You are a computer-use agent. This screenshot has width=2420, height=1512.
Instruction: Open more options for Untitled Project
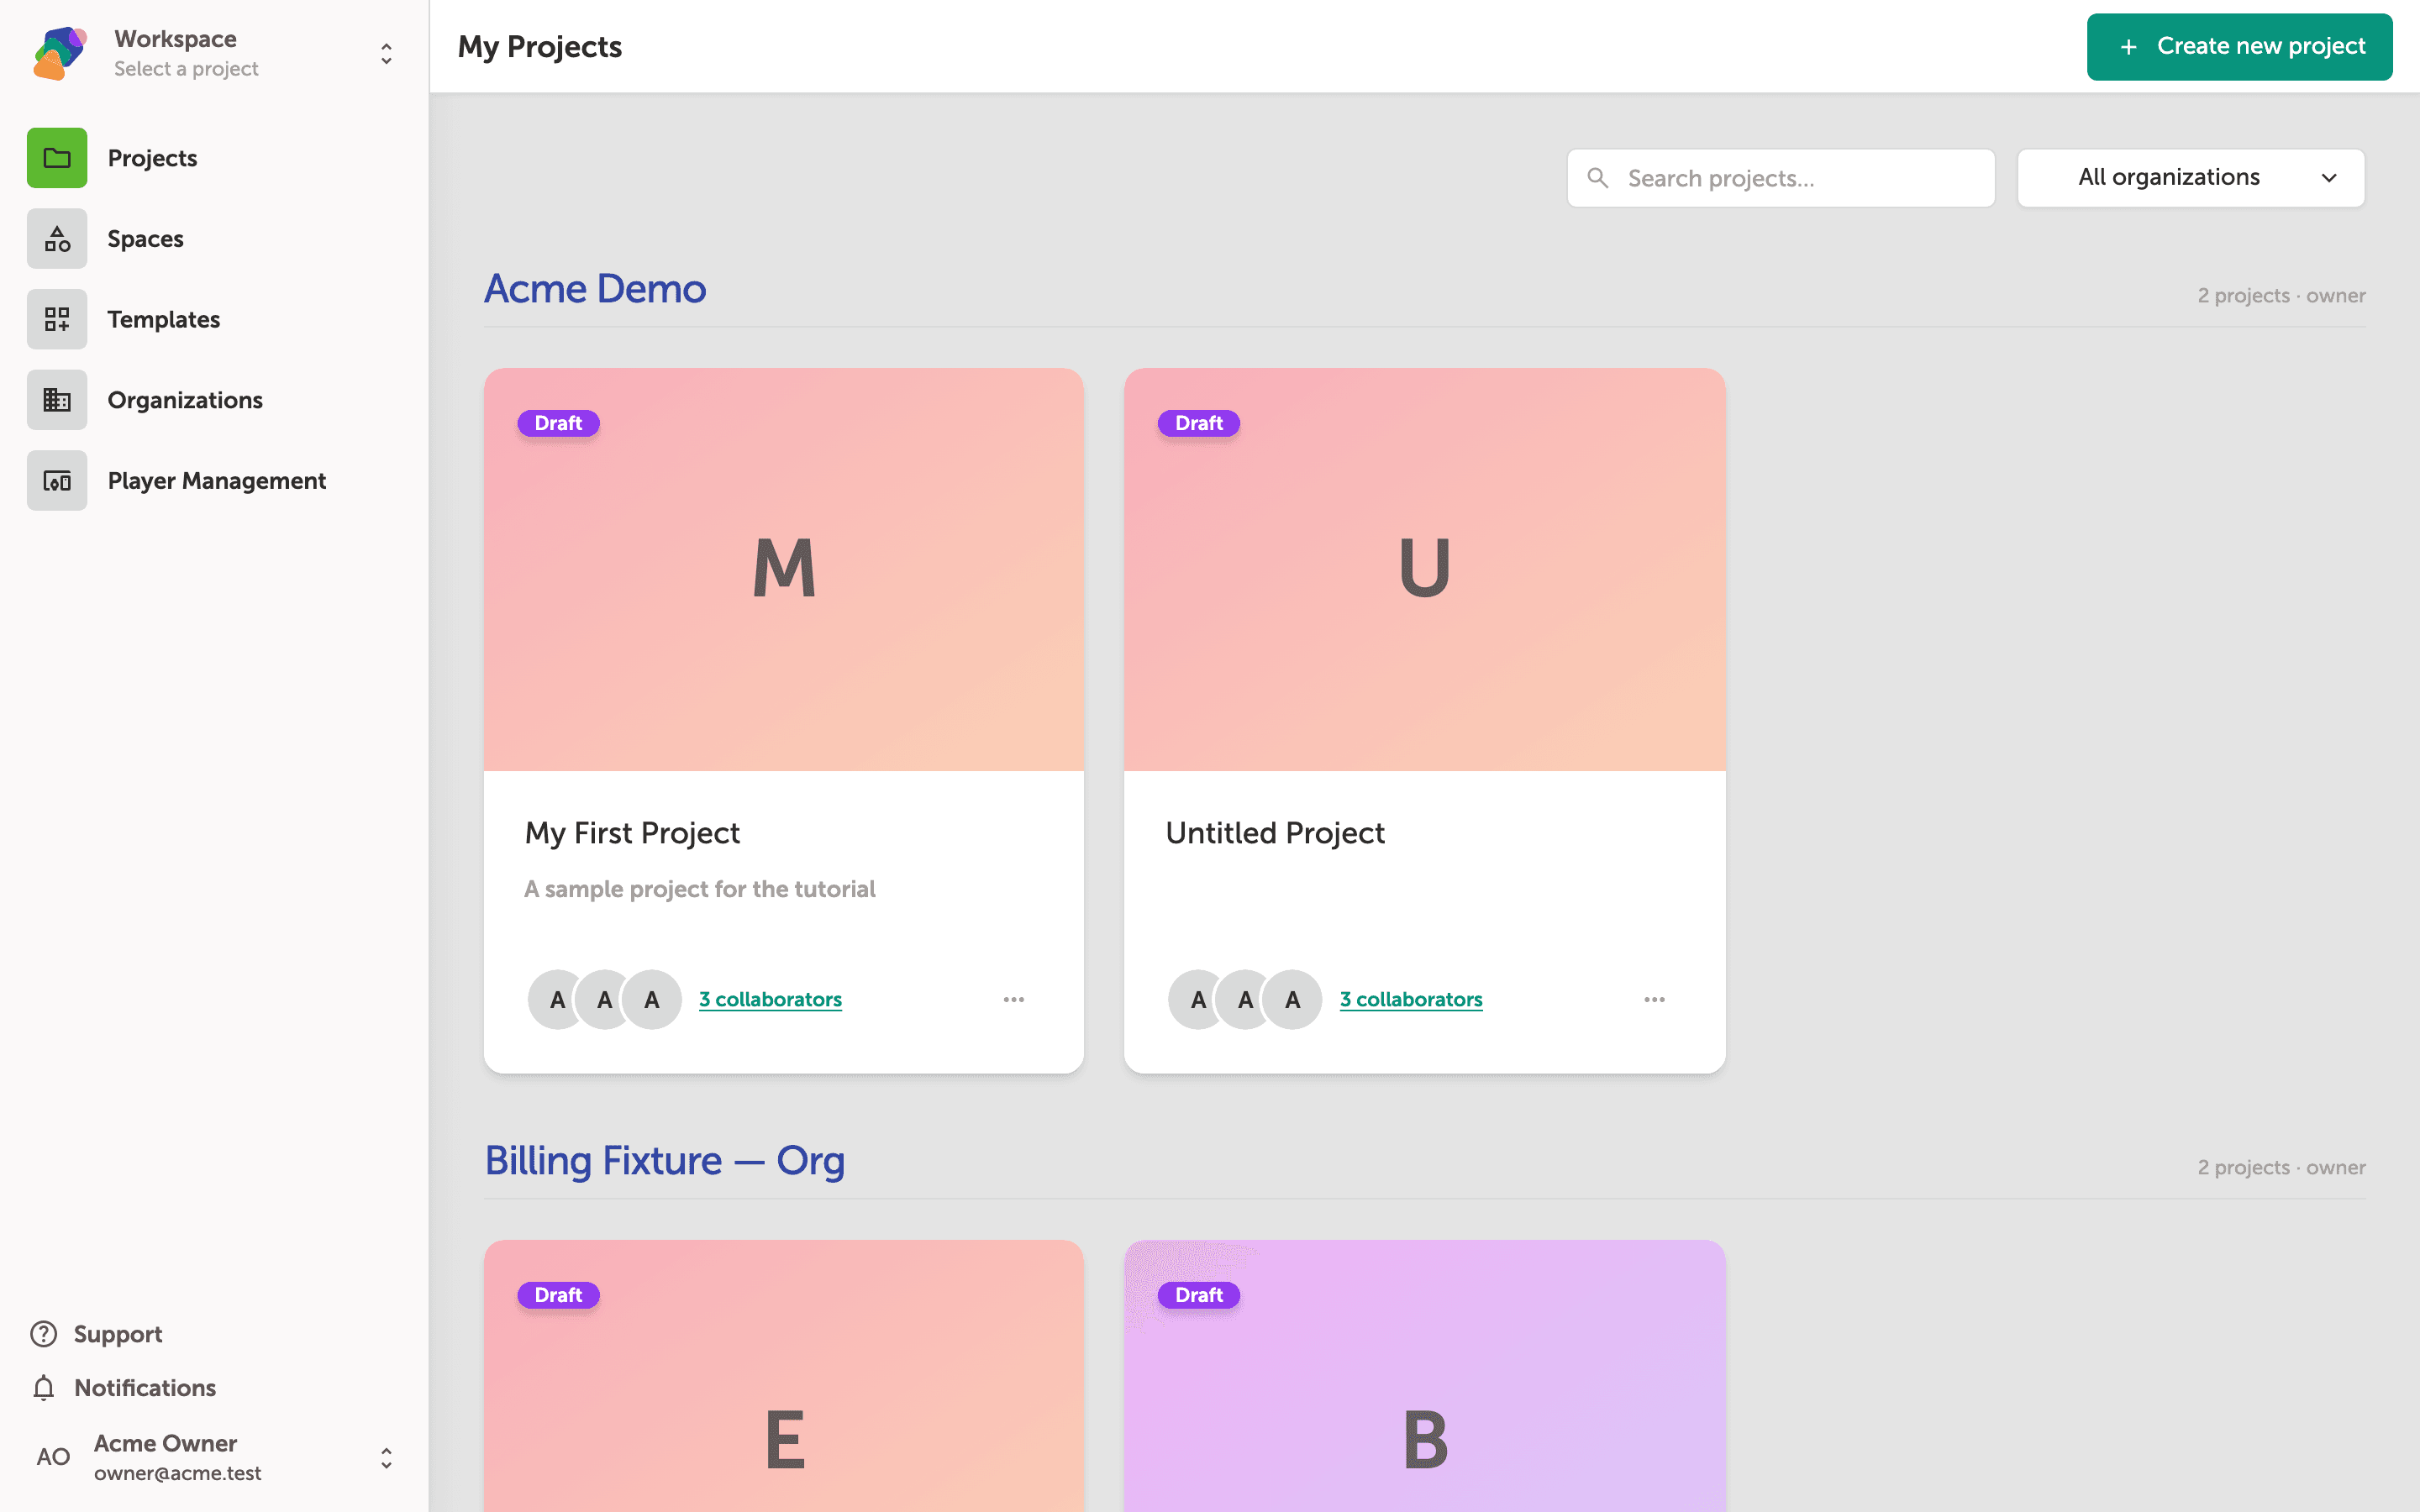click(x=1655, y=1000)
